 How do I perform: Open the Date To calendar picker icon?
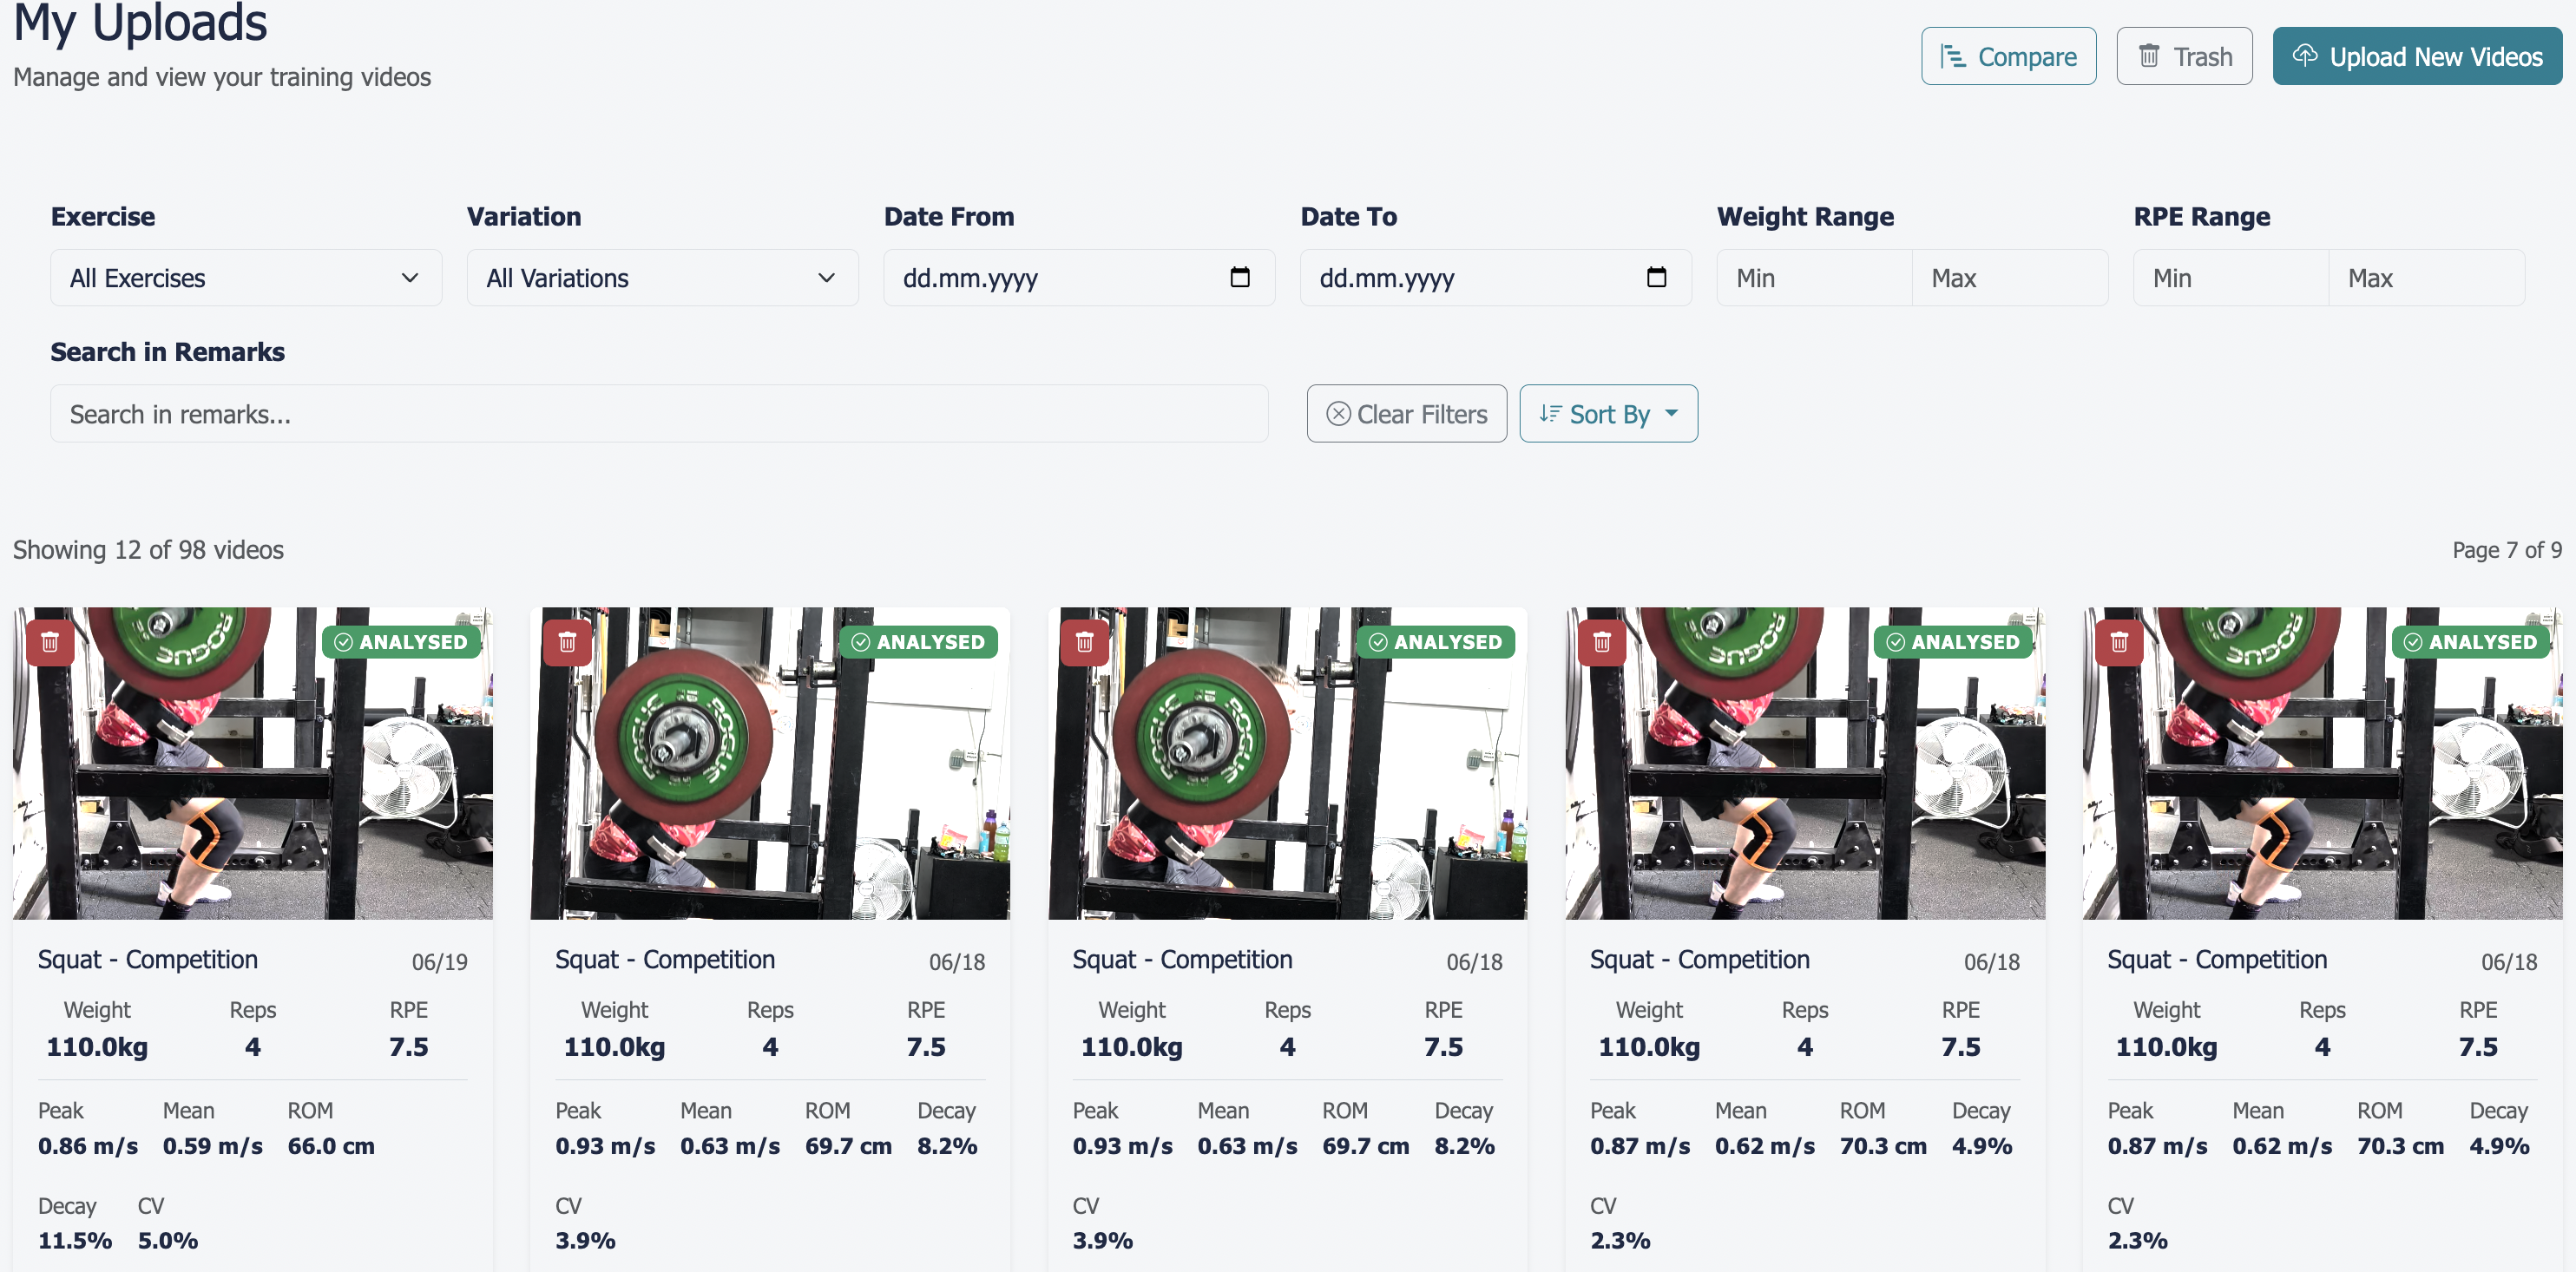coord(1656,277)
